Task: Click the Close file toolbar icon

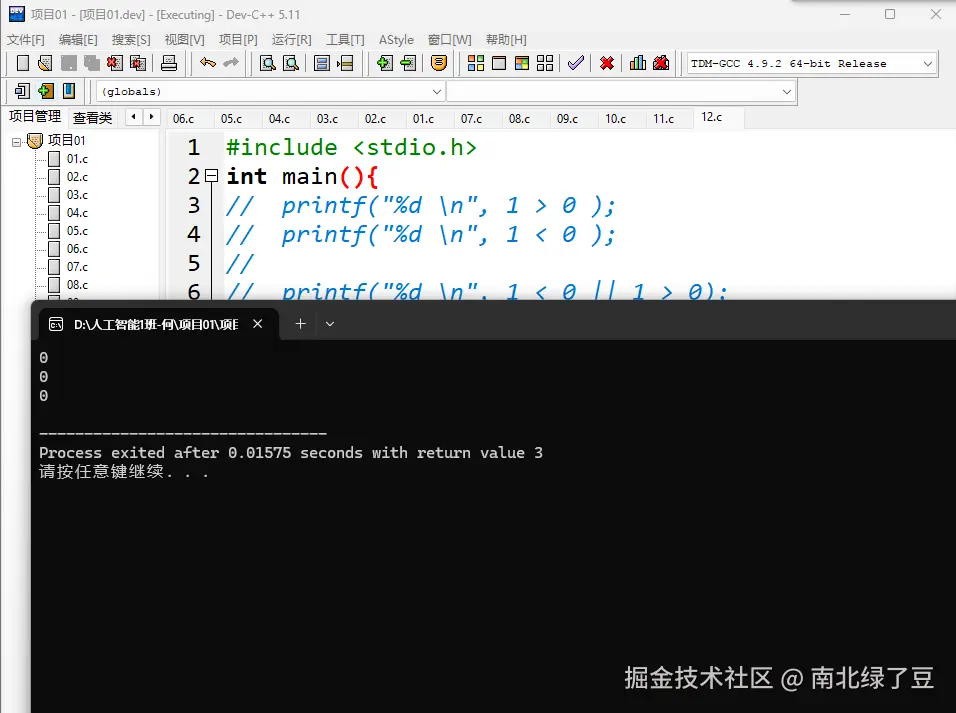Action: (x=115, y=63)
